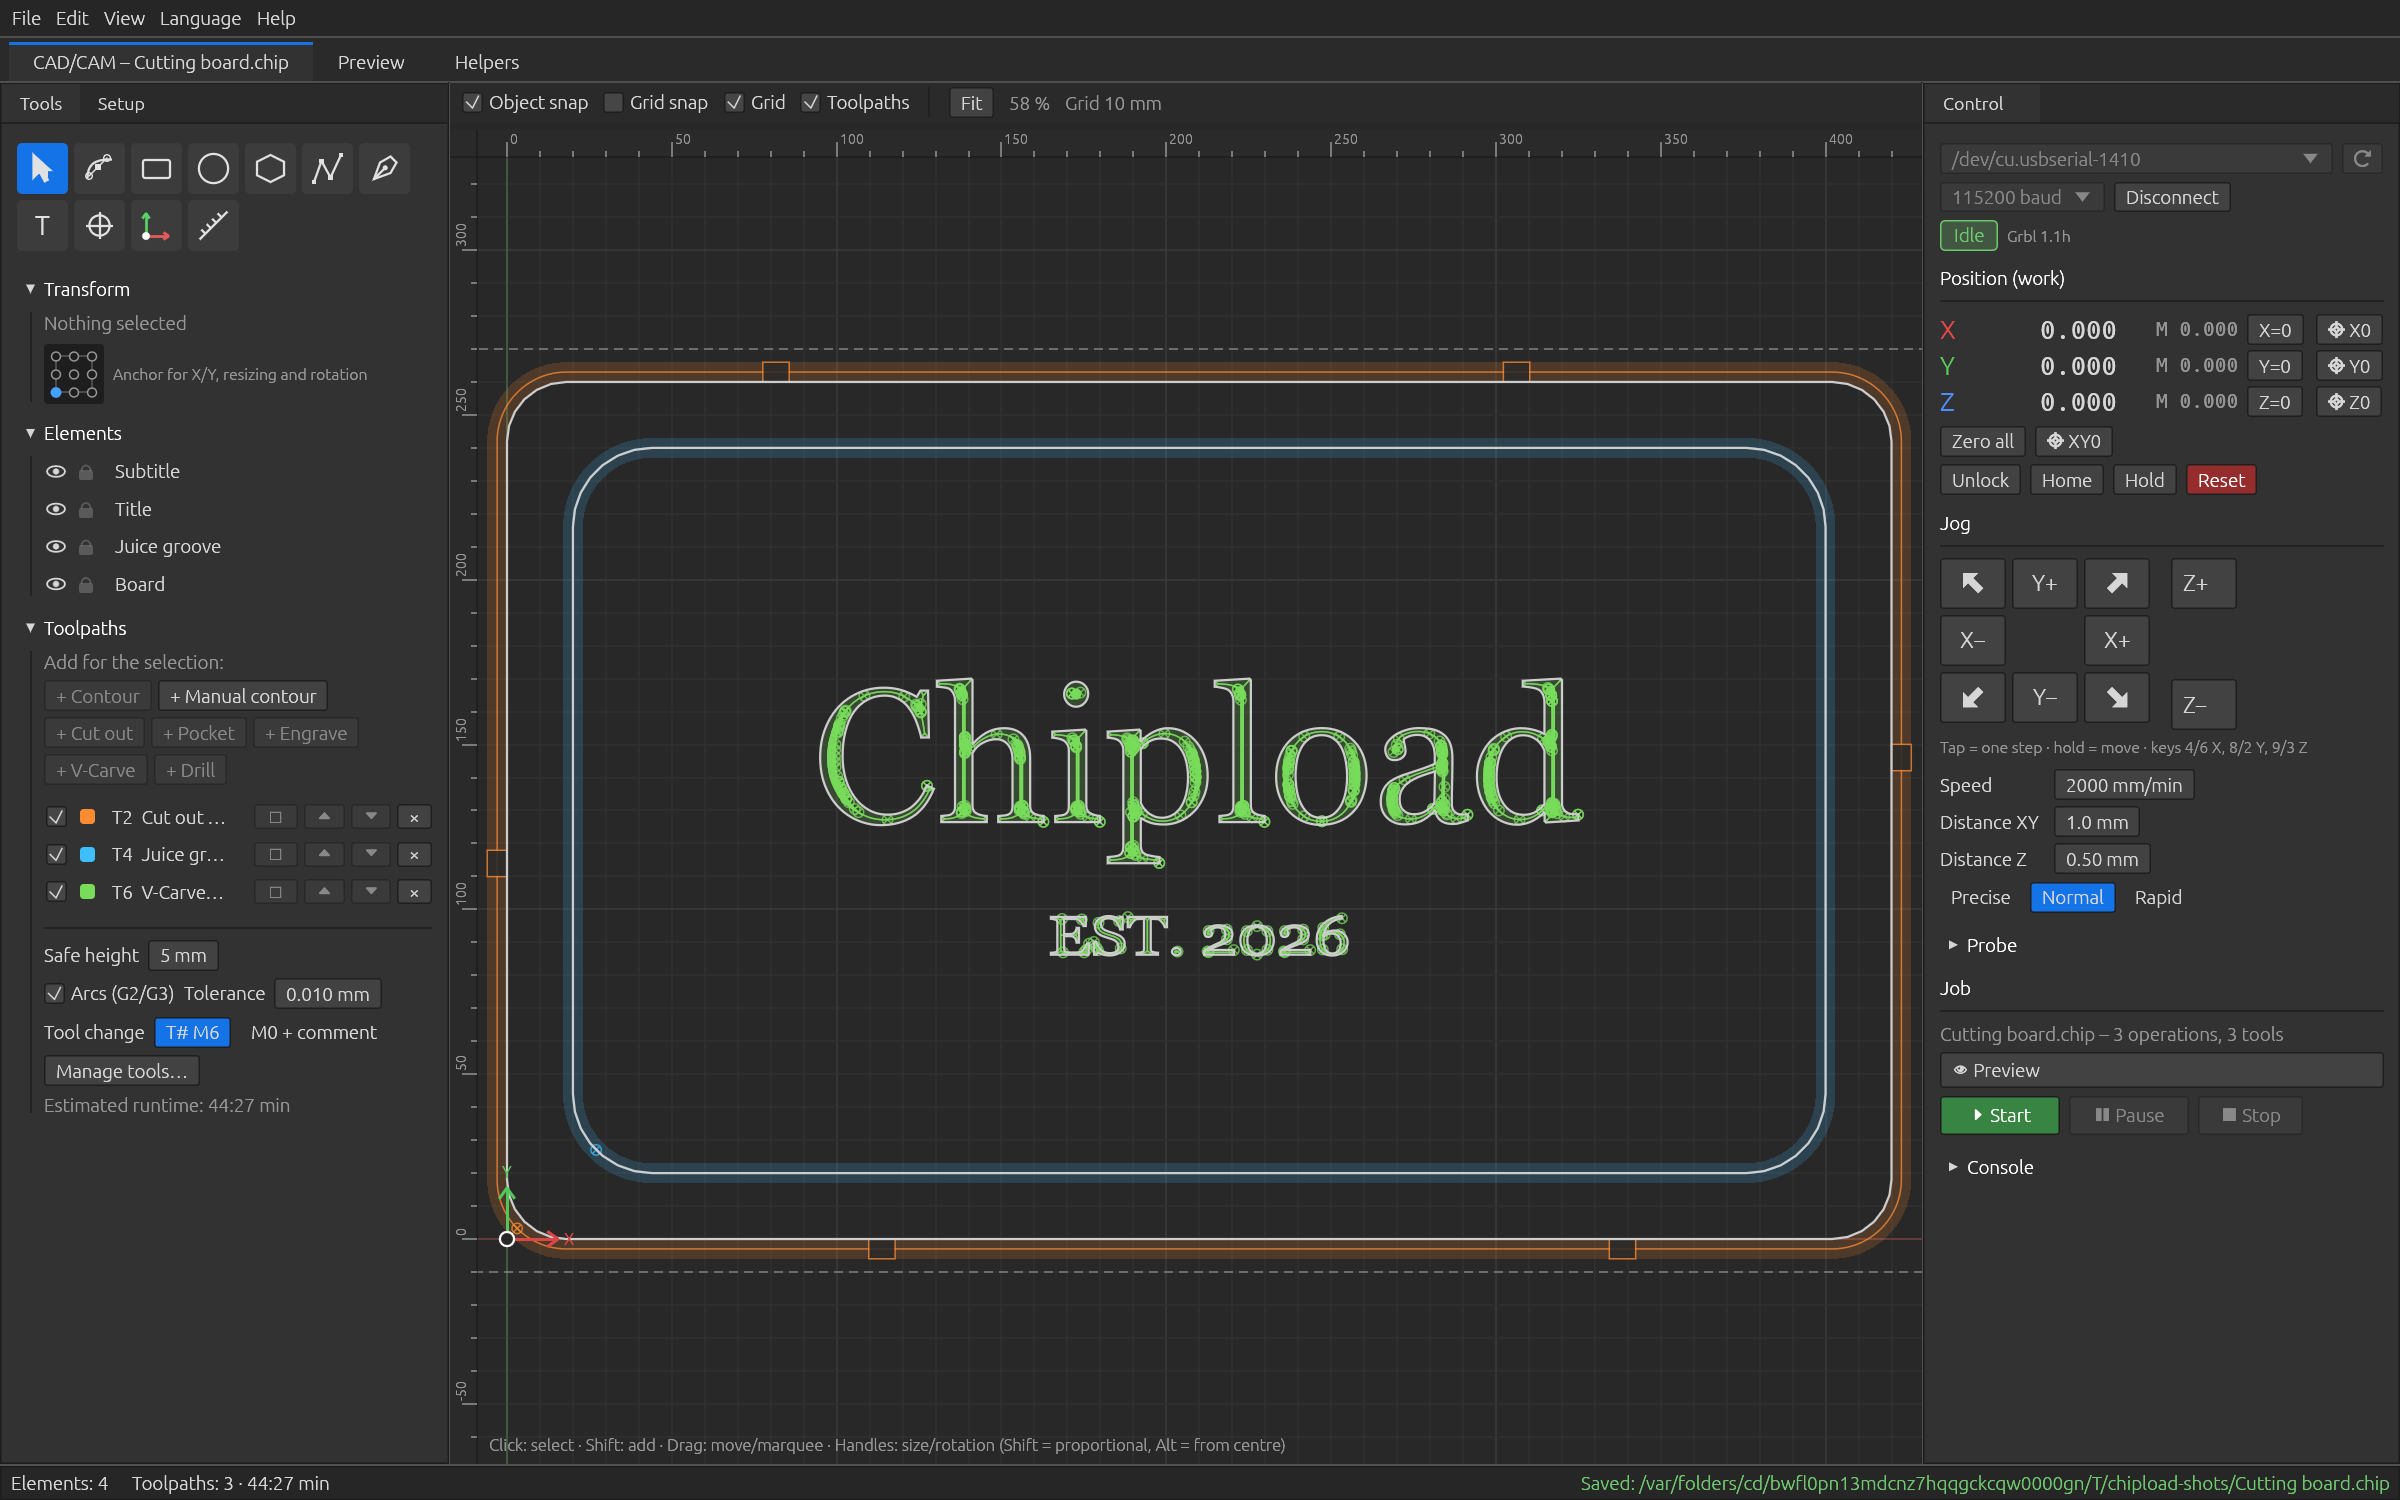Click the Start job button
This screenshot has width=2400, height=1500.
(x=2000, y=1115)
